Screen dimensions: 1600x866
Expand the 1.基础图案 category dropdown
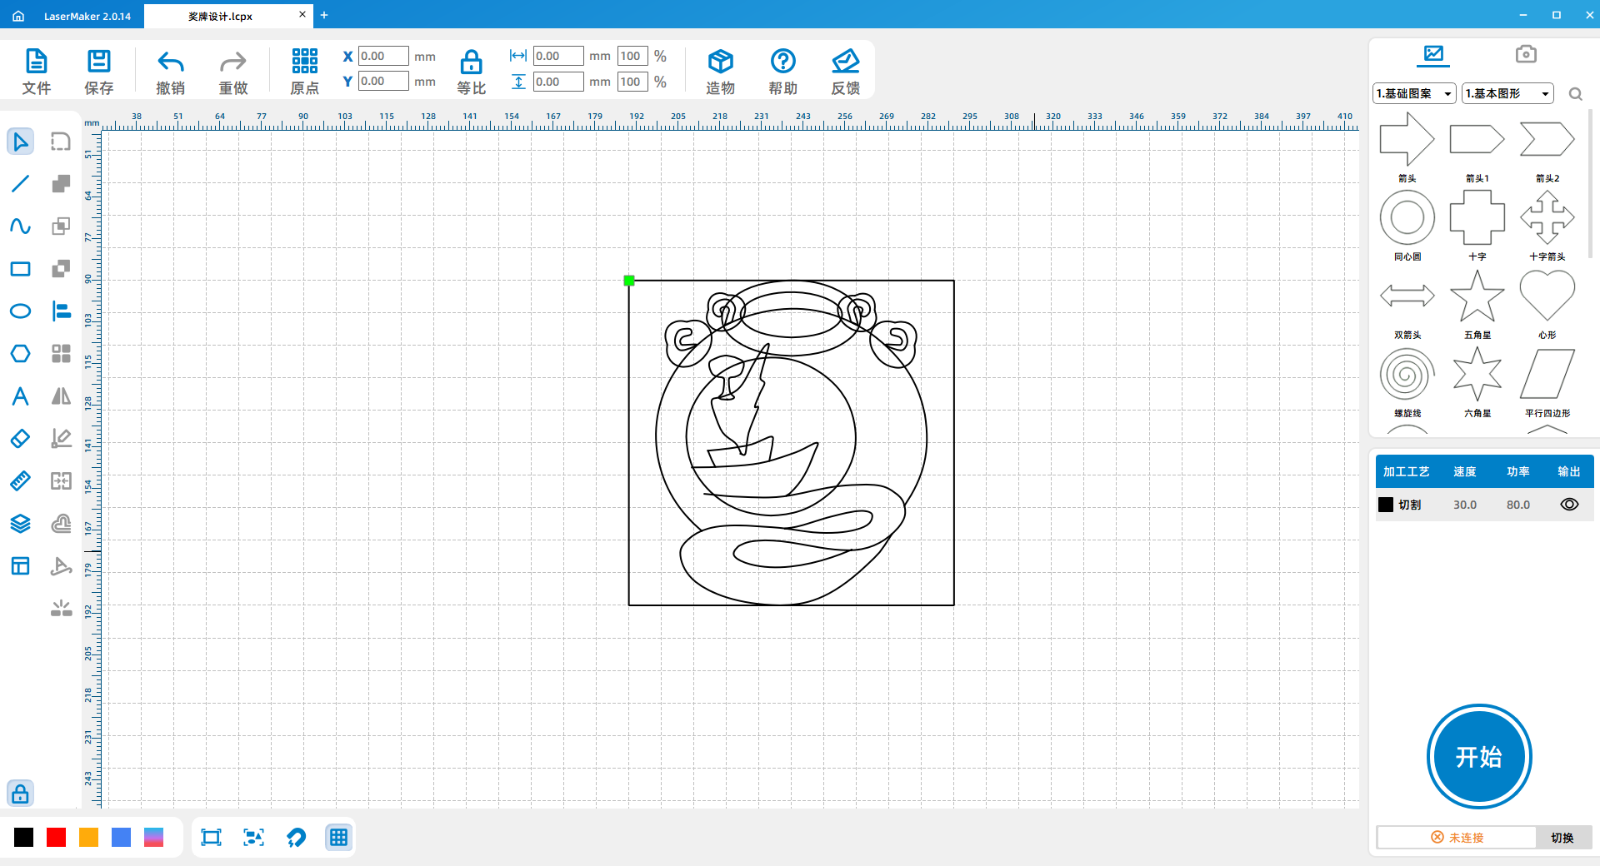(x=1415, y=93)
